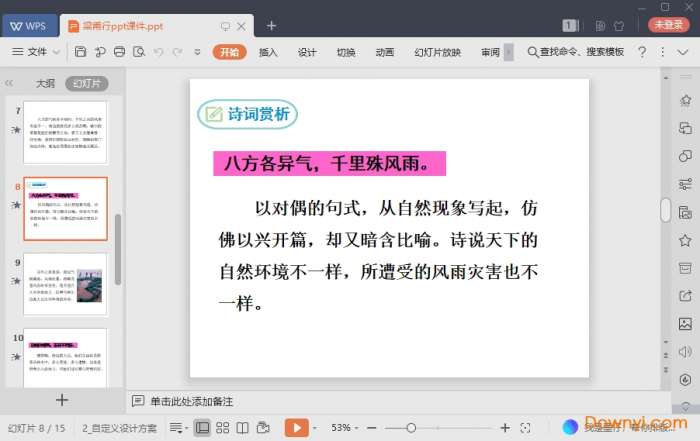Click the main editing area scrollbar handle

coord(665,210)
